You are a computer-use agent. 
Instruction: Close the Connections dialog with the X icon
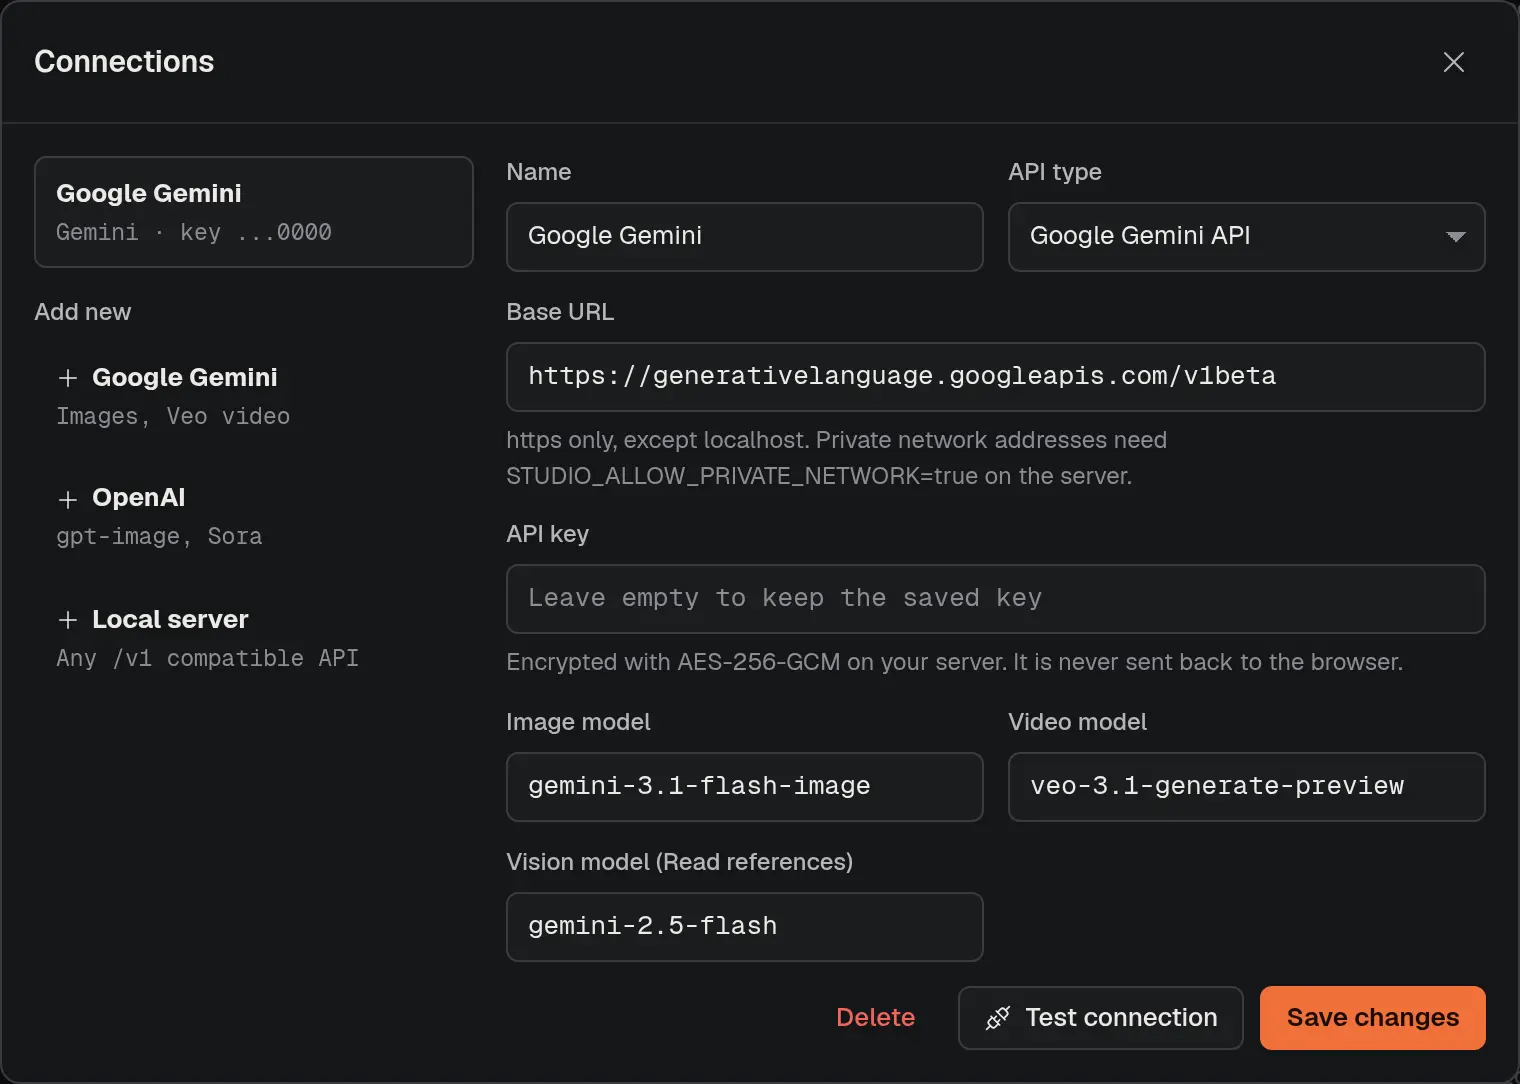pyautogui.click(x=1453, y=62)
